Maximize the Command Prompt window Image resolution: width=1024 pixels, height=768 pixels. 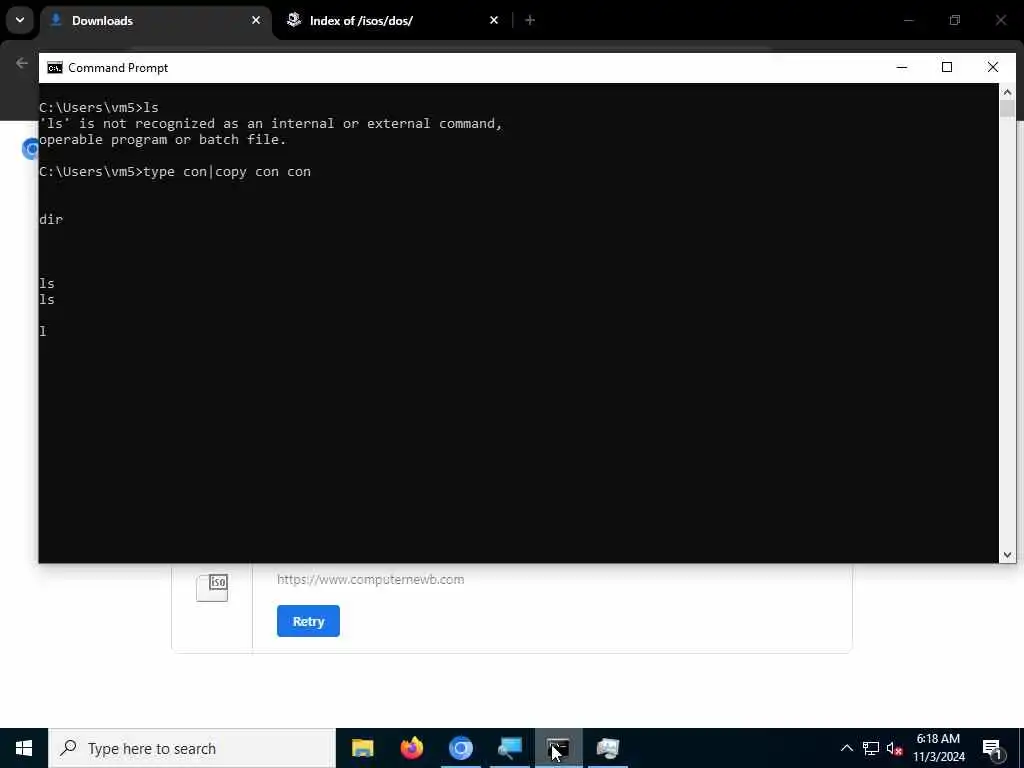(x=947, y=67)
